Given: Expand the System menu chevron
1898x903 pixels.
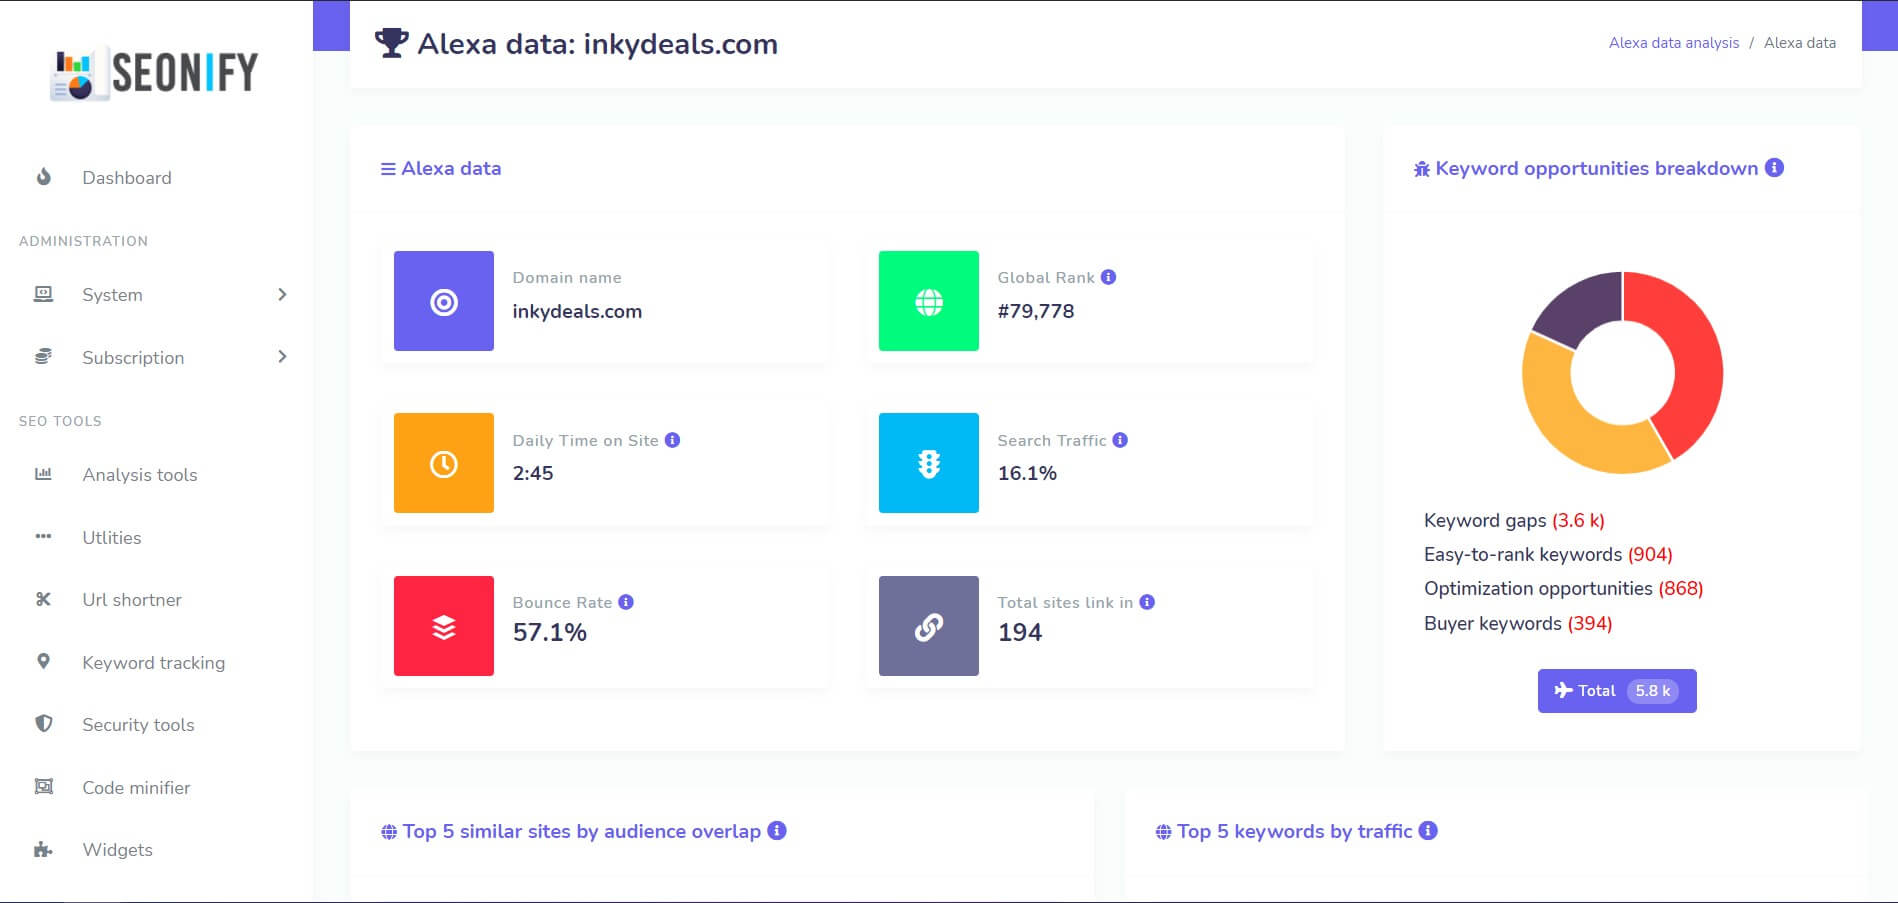Looking at the screenshot, I should 282,294.
